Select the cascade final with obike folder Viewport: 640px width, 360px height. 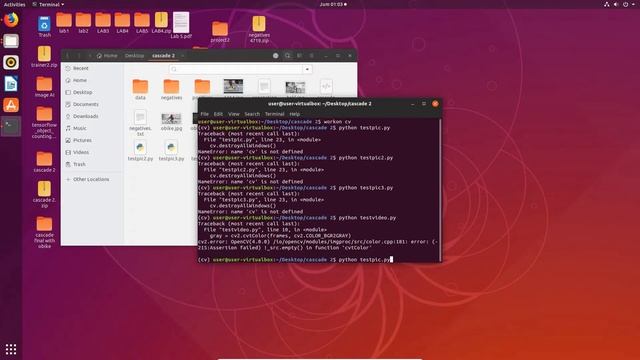(44, 232)
